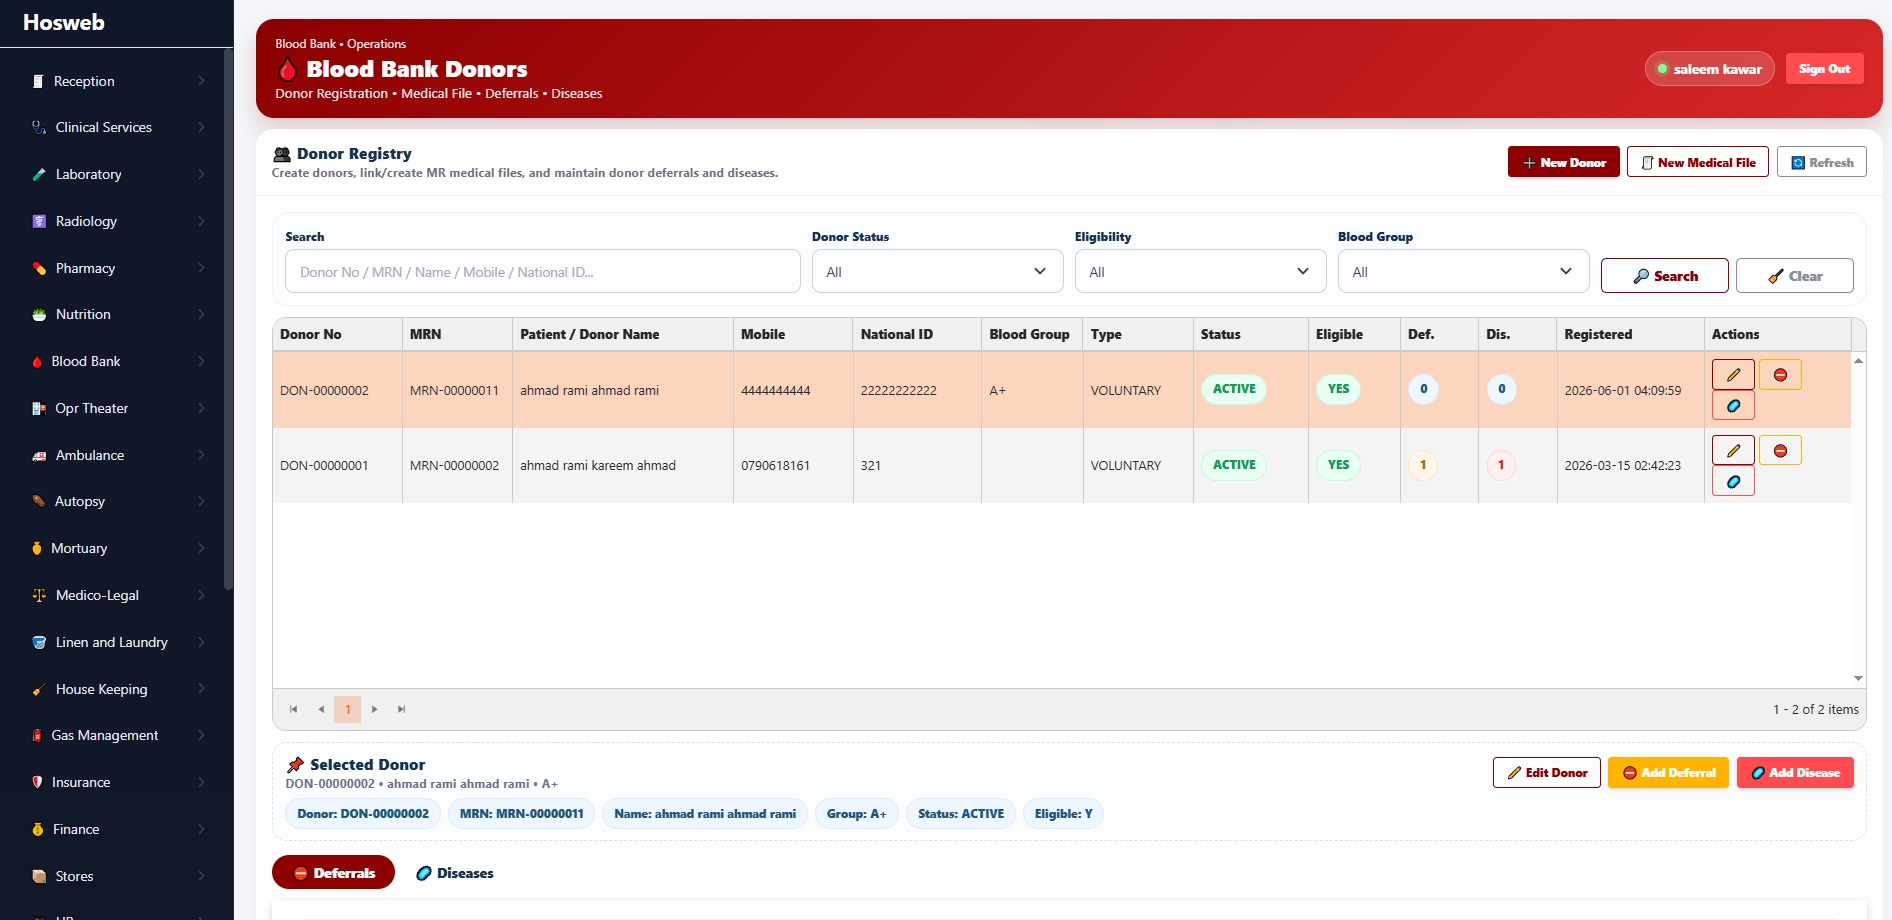Clear the search filters

tap(1794, 276)
